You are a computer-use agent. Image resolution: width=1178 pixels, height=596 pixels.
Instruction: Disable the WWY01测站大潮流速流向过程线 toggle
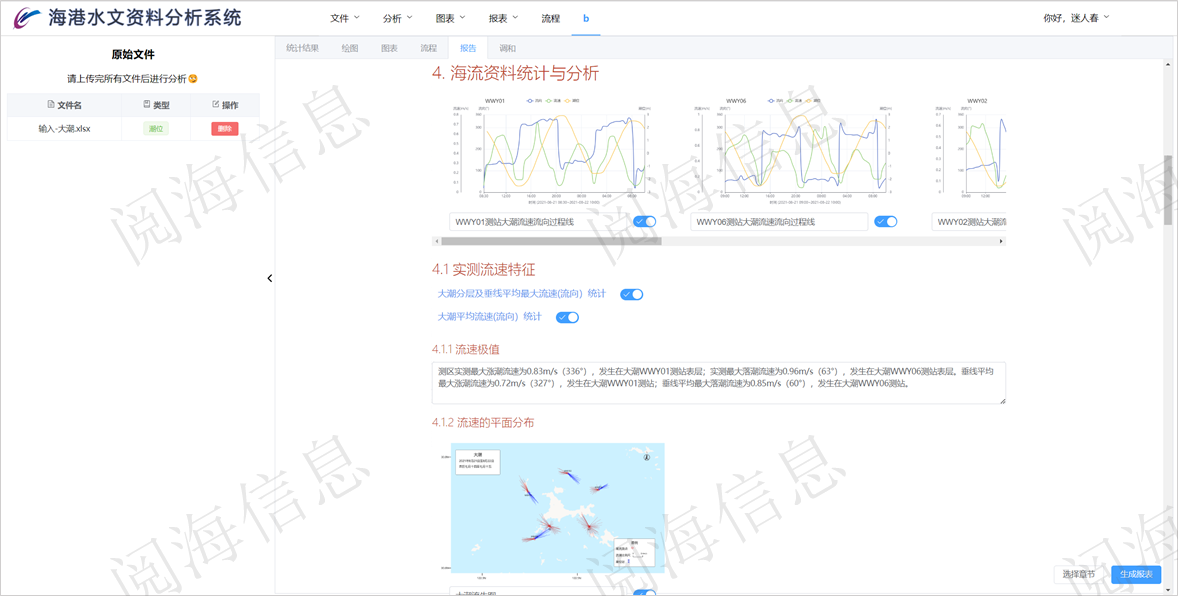coord(645,221)
